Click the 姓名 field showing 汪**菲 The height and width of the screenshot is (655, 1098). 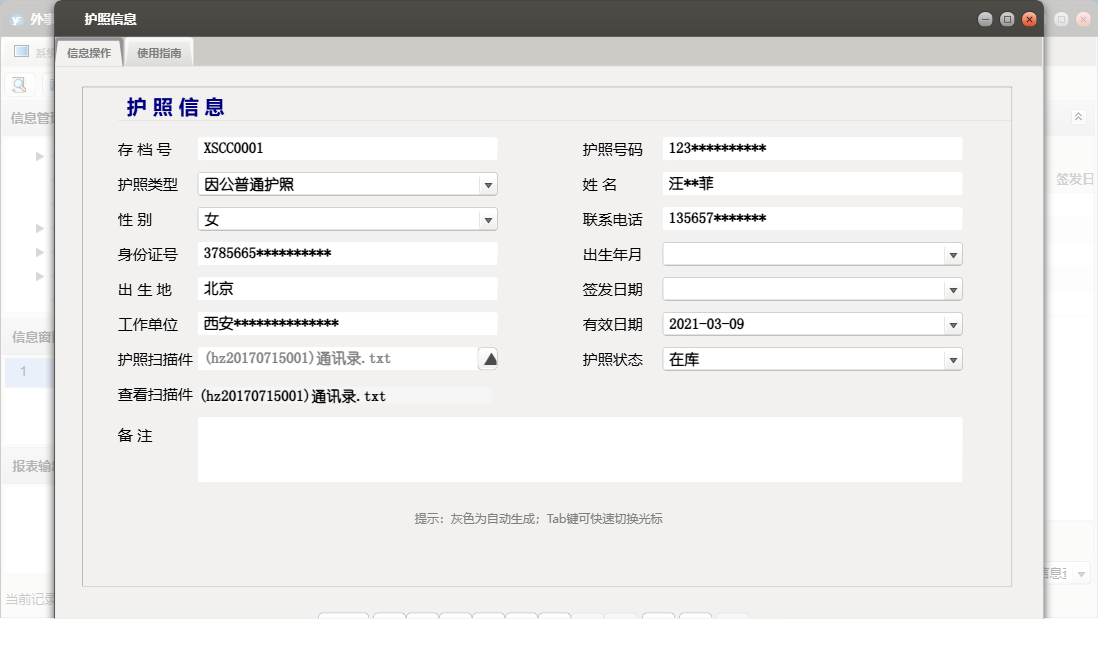point(812,183)
